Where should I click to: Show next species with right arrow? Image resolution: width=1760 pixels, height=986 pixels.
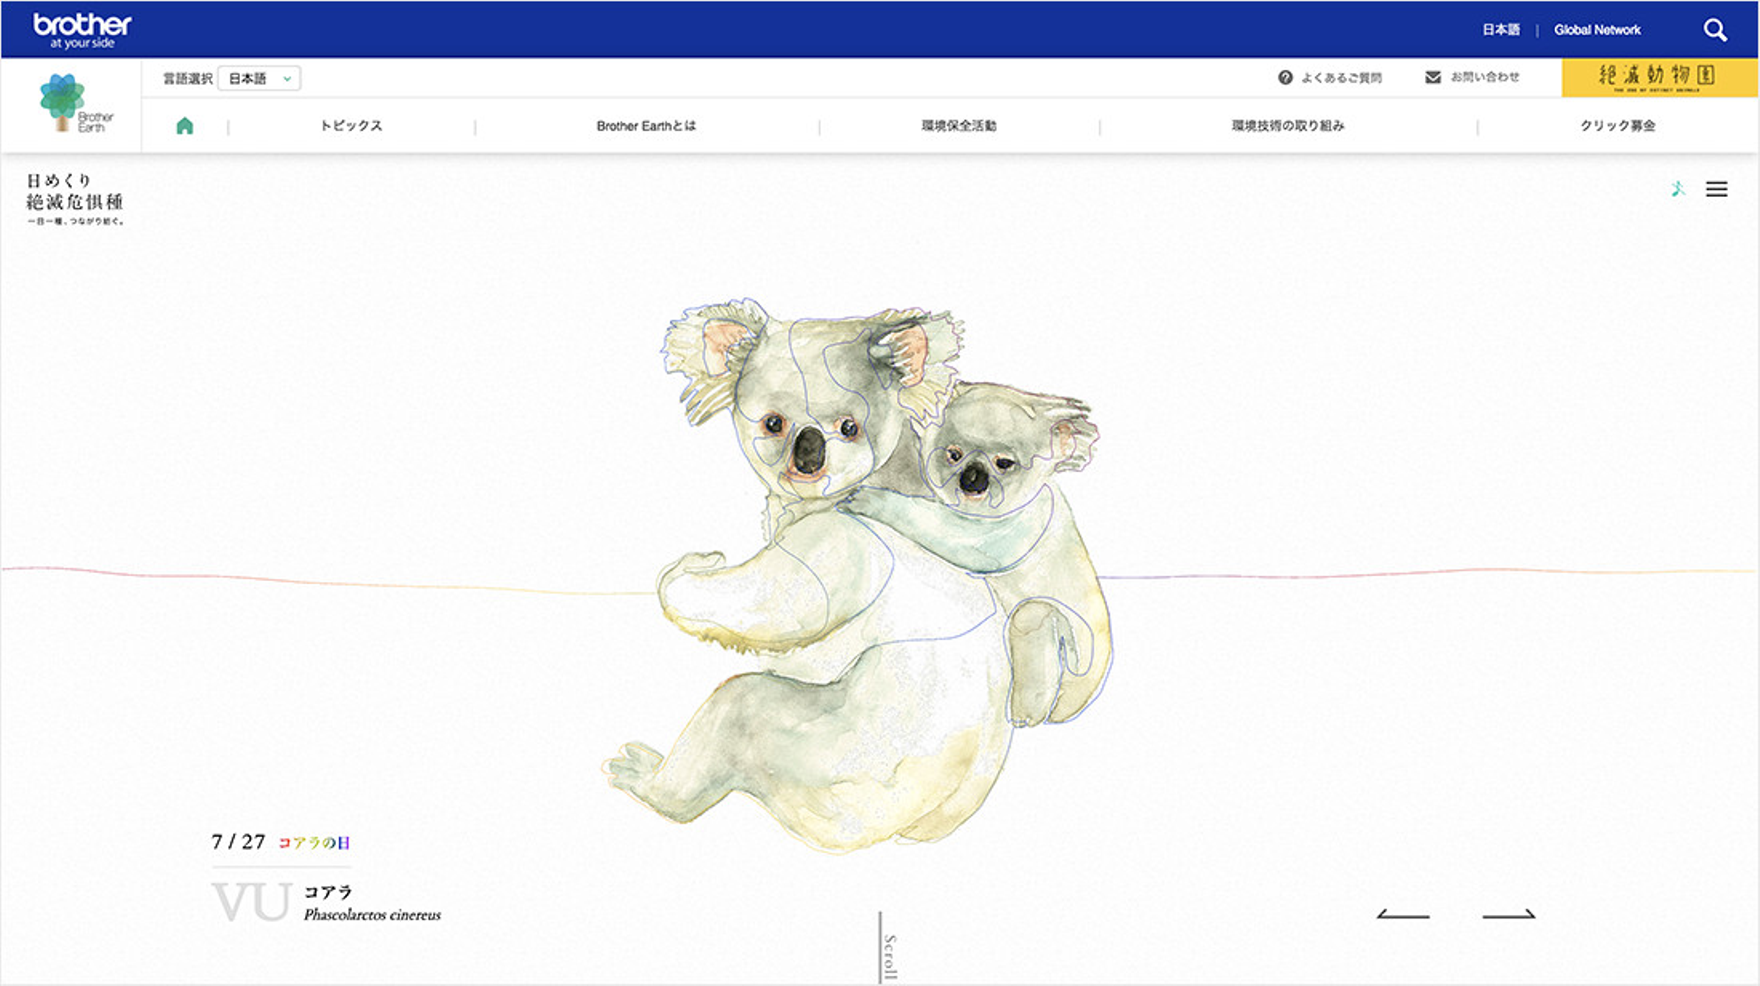[x=1509, y=914]
